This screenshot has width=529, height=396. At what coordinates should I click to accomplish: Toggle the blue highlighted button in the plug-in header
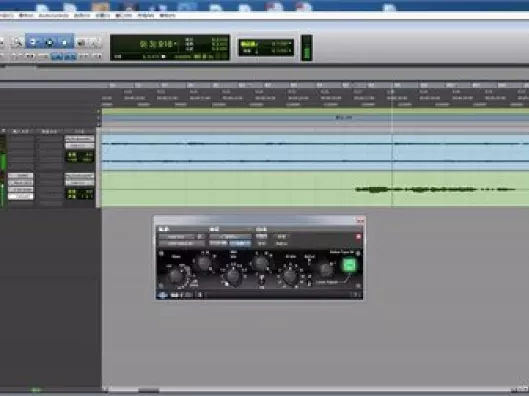tap(240, 243)
